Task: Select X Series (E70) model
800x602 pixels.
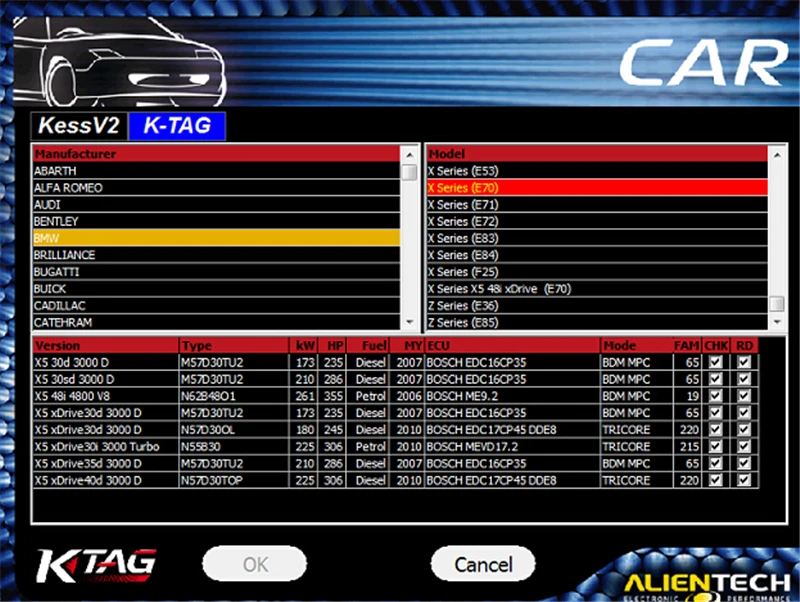Action: (x=597, y=187)
